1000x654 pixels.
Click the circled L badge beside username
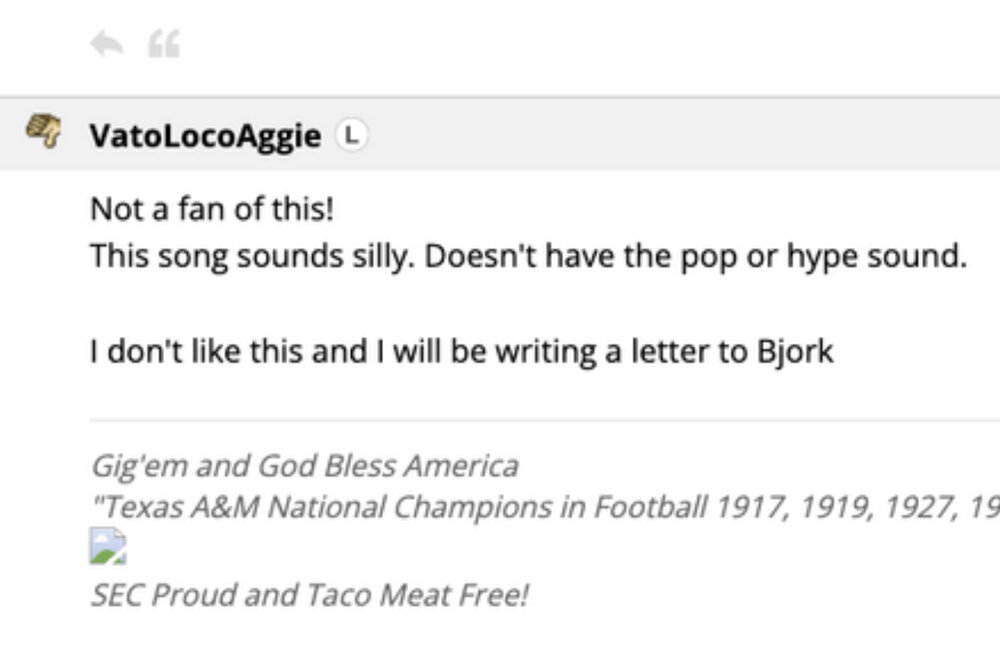[x=351, y=134]
